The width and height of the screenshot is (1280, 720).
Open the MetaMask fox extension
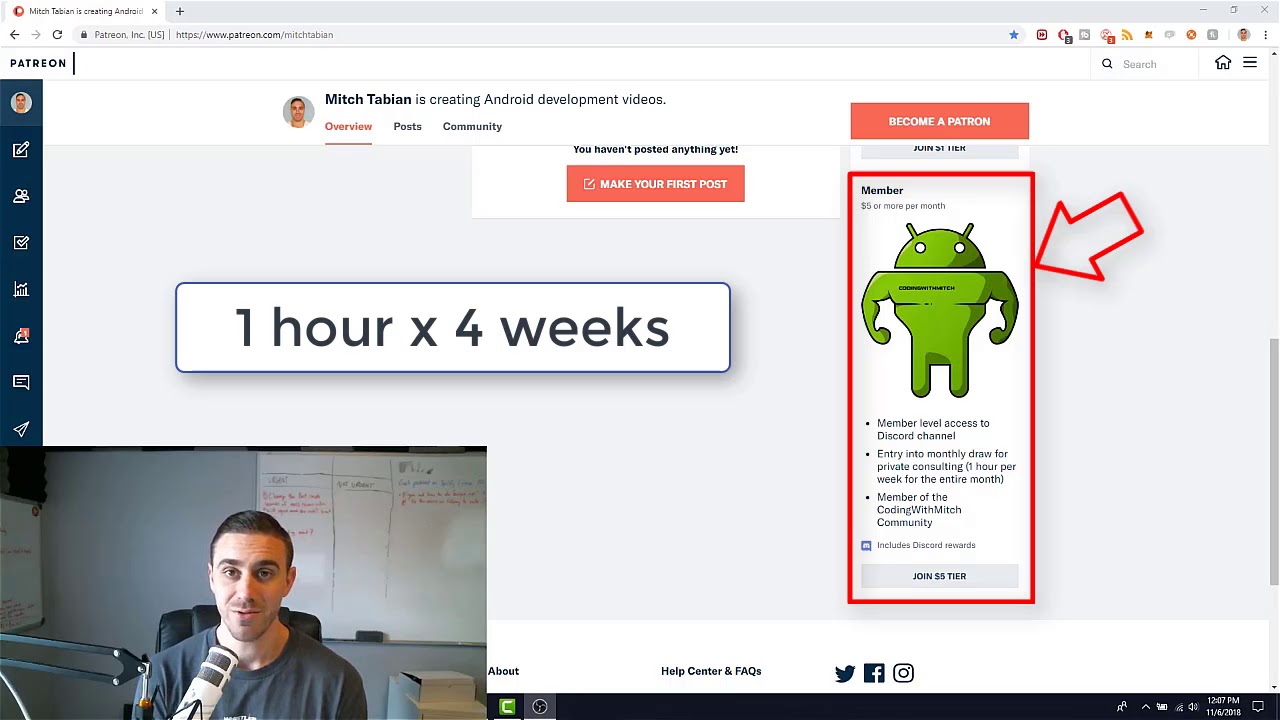(x=1148, y=35)
